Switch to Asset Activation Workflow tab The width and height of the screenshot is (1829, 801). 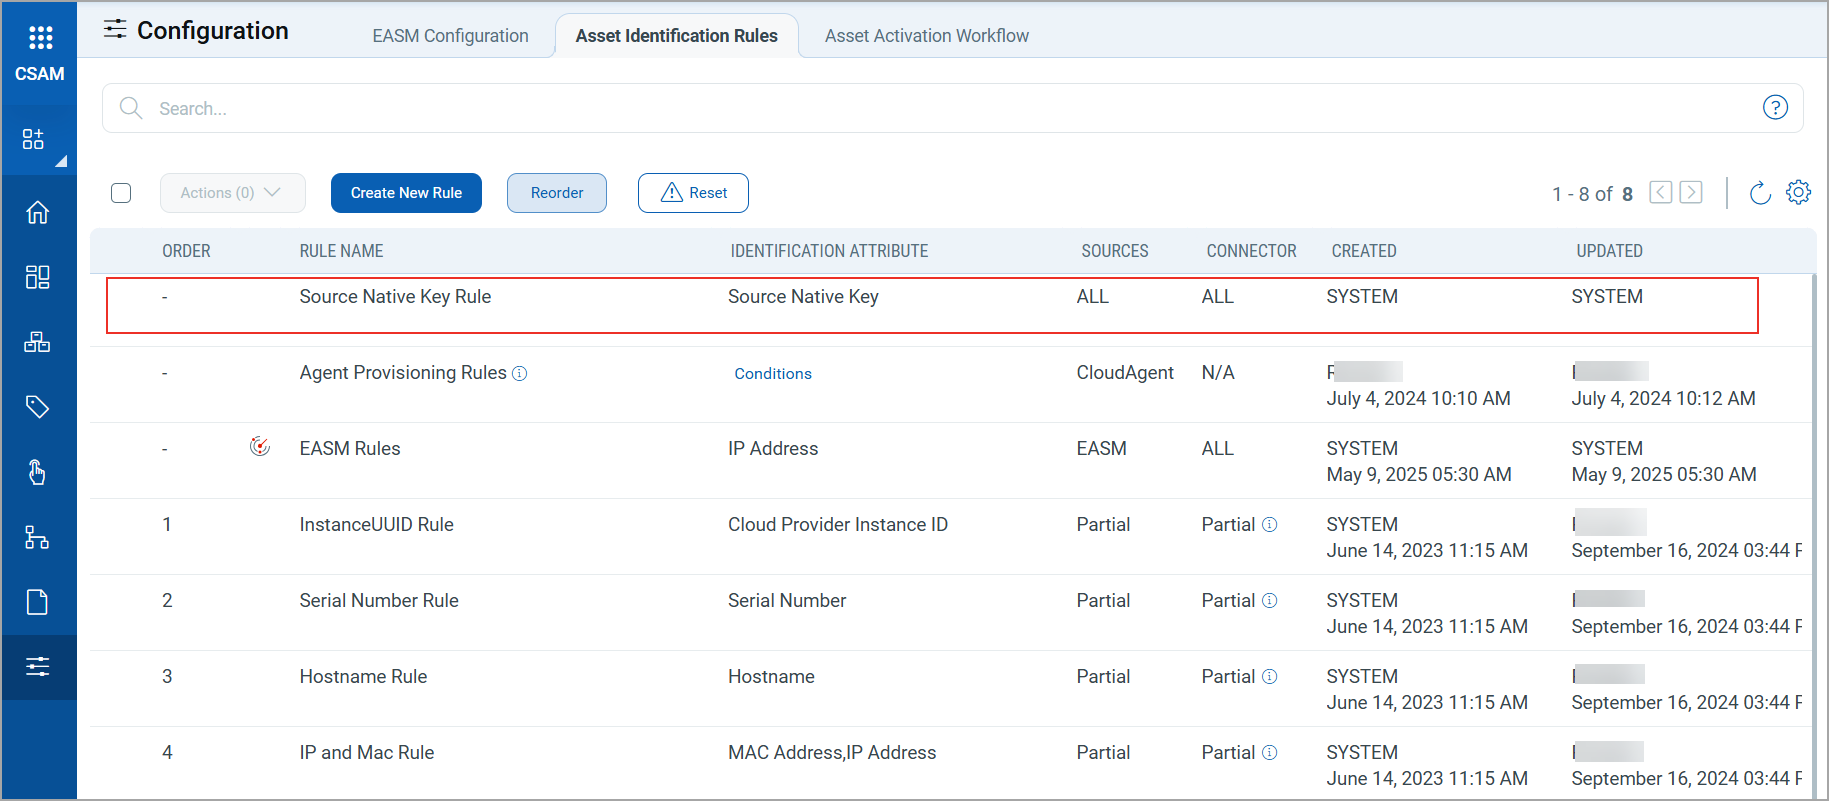tap(926, 36)
